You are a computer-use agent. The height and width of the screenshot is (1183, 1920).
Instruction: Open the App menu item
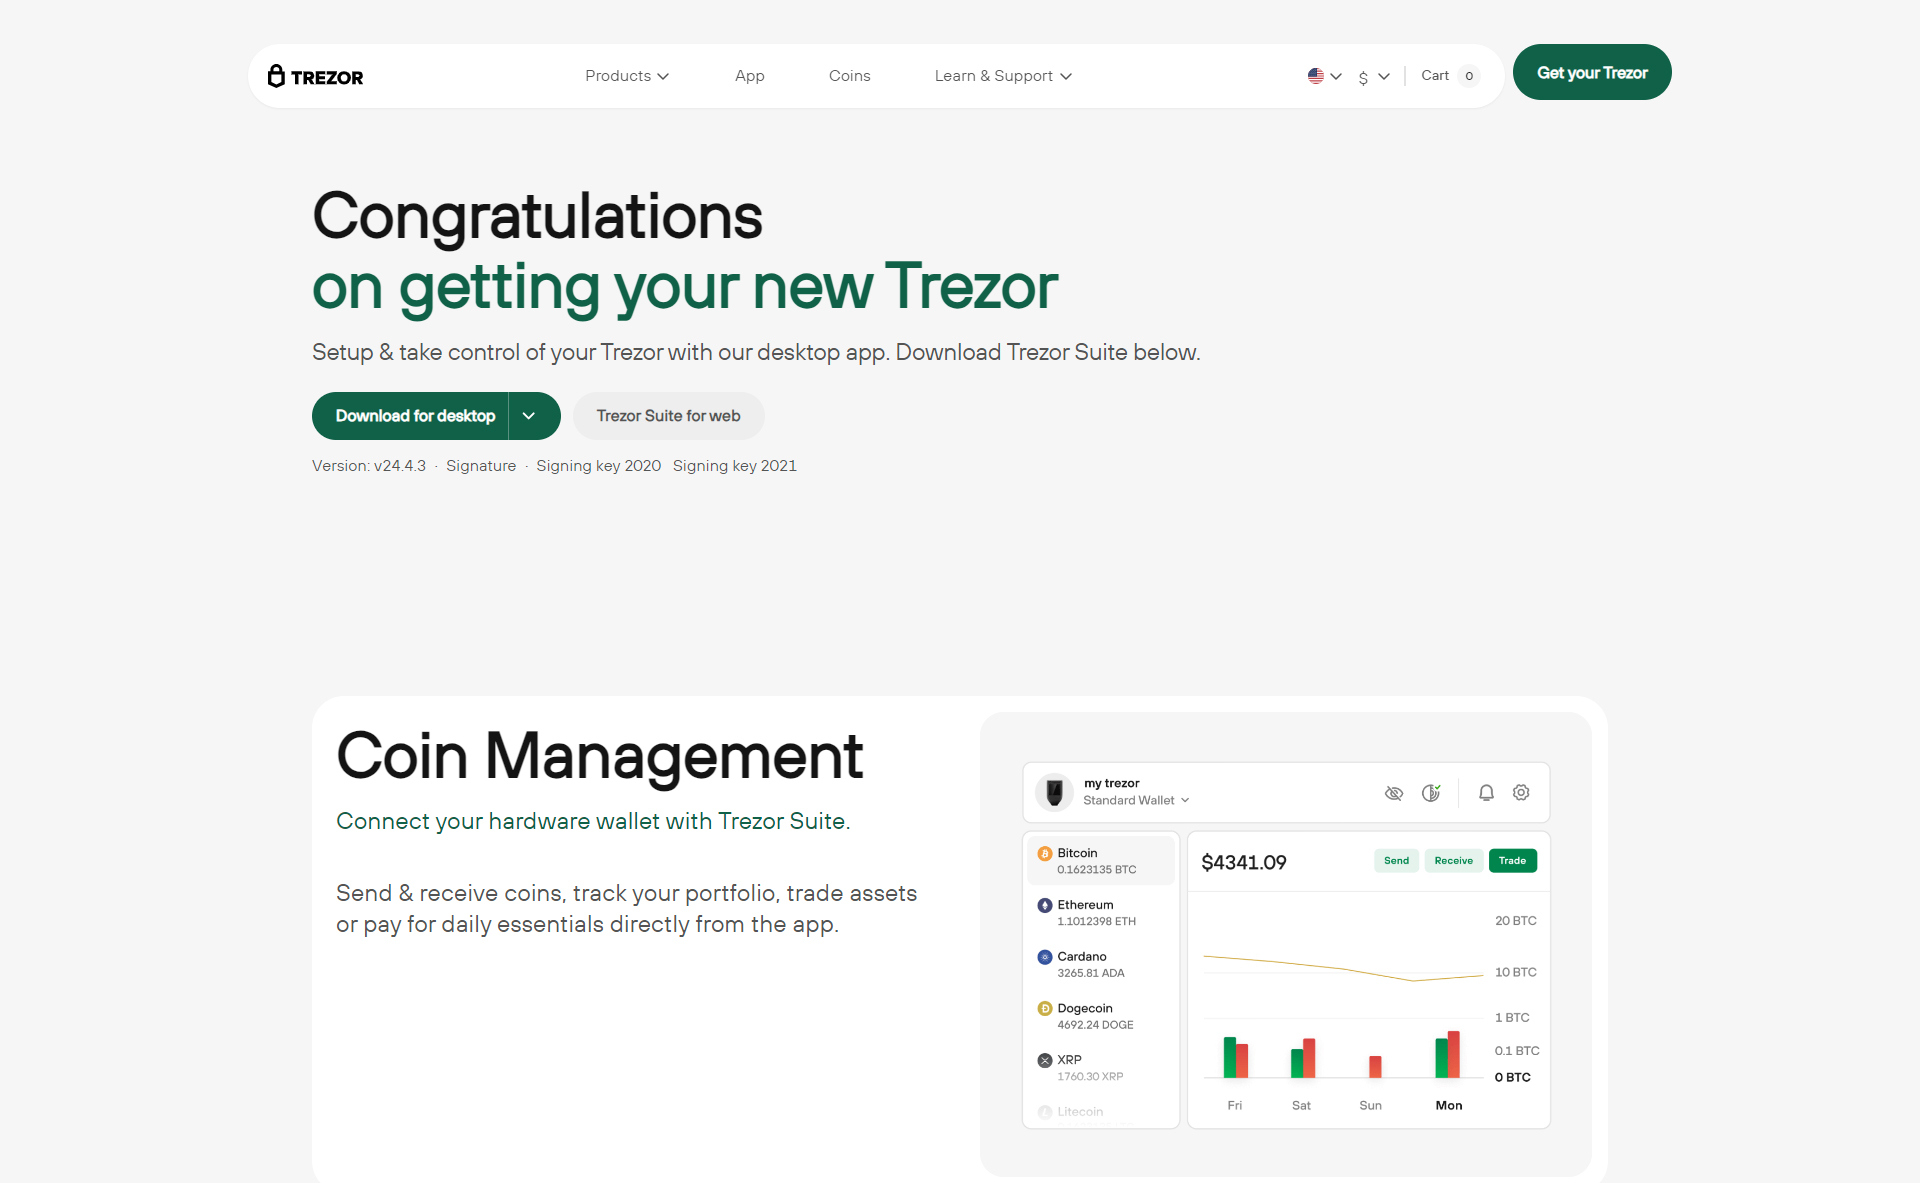click(749, 75)
